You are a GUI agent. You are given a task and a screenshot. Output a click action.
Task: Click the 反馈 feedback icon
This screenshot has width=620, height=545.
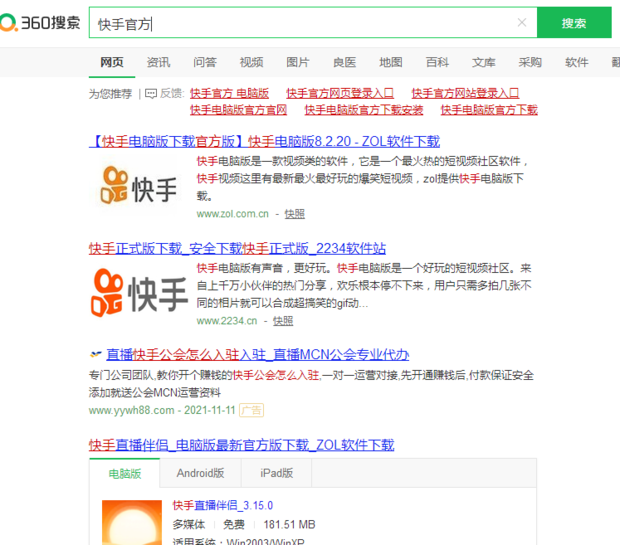[151, 94]
